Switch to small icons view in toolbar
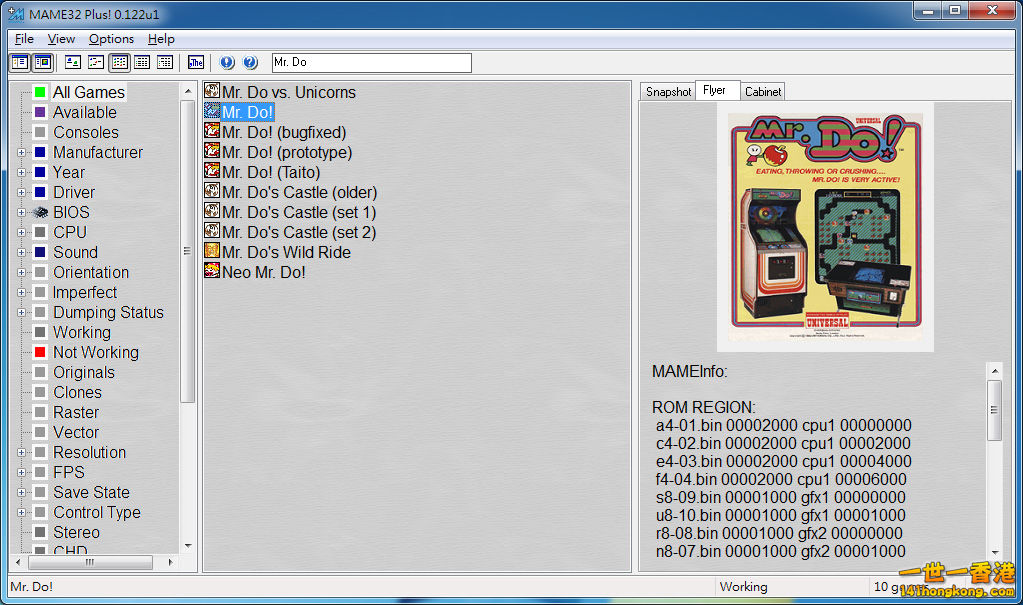Viewport: 1023px width, 605px height. [96, 62]
